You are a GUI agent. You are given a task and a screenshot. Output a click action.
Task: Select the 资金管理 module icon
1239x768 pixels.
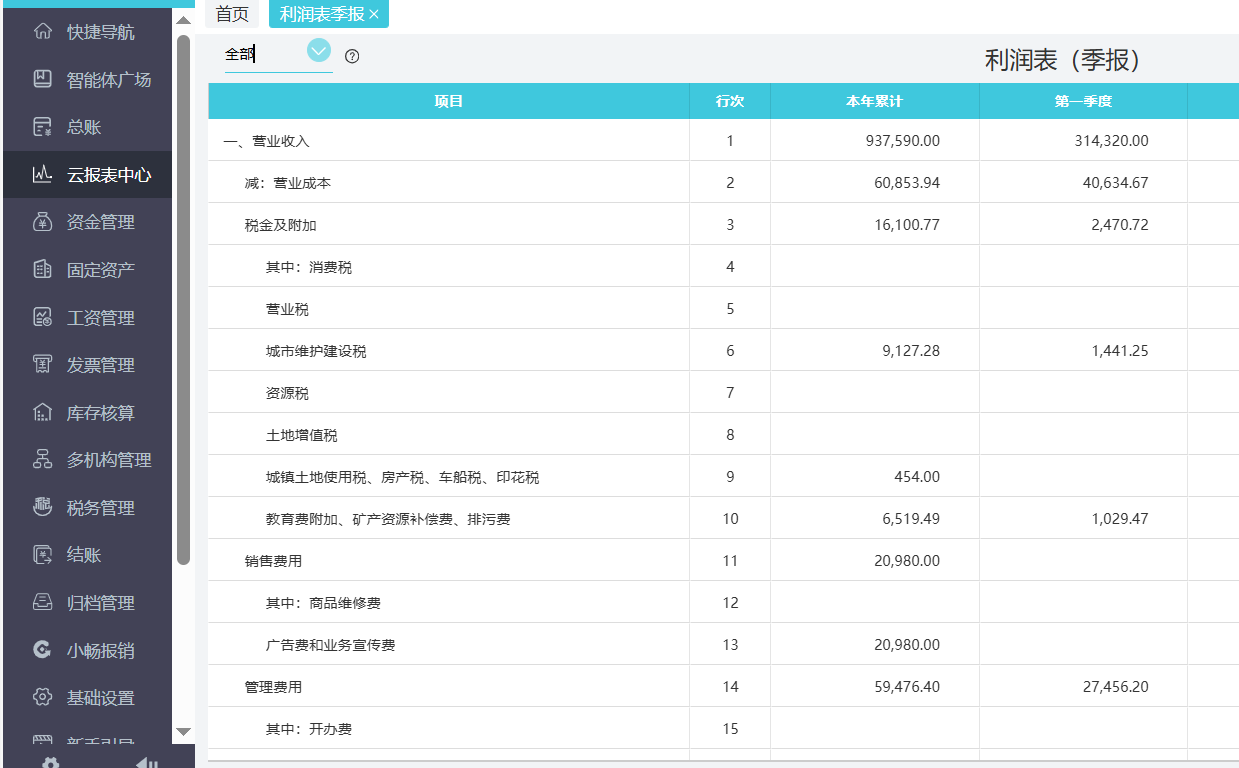[42, 222]
